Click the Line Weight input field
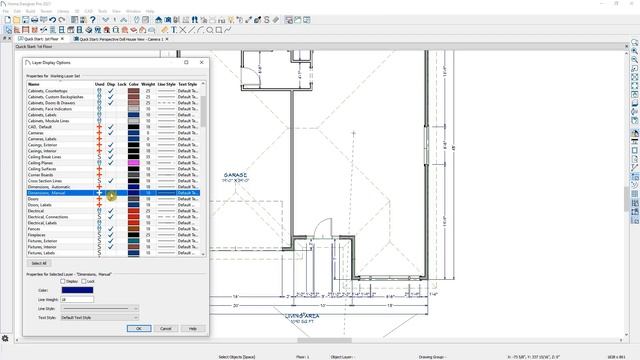 [x=77, y=300]
